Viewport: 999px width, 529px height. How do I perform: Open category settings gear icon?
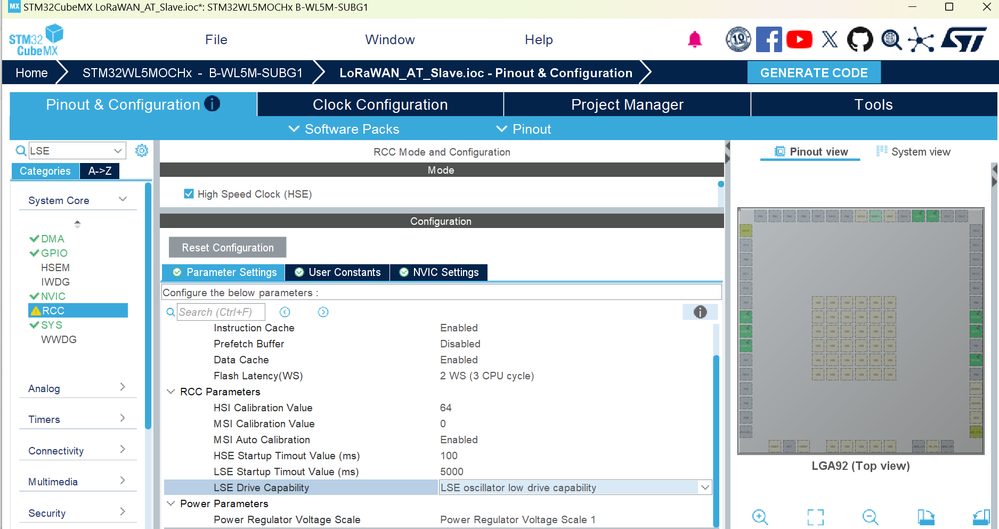point(141,150)
